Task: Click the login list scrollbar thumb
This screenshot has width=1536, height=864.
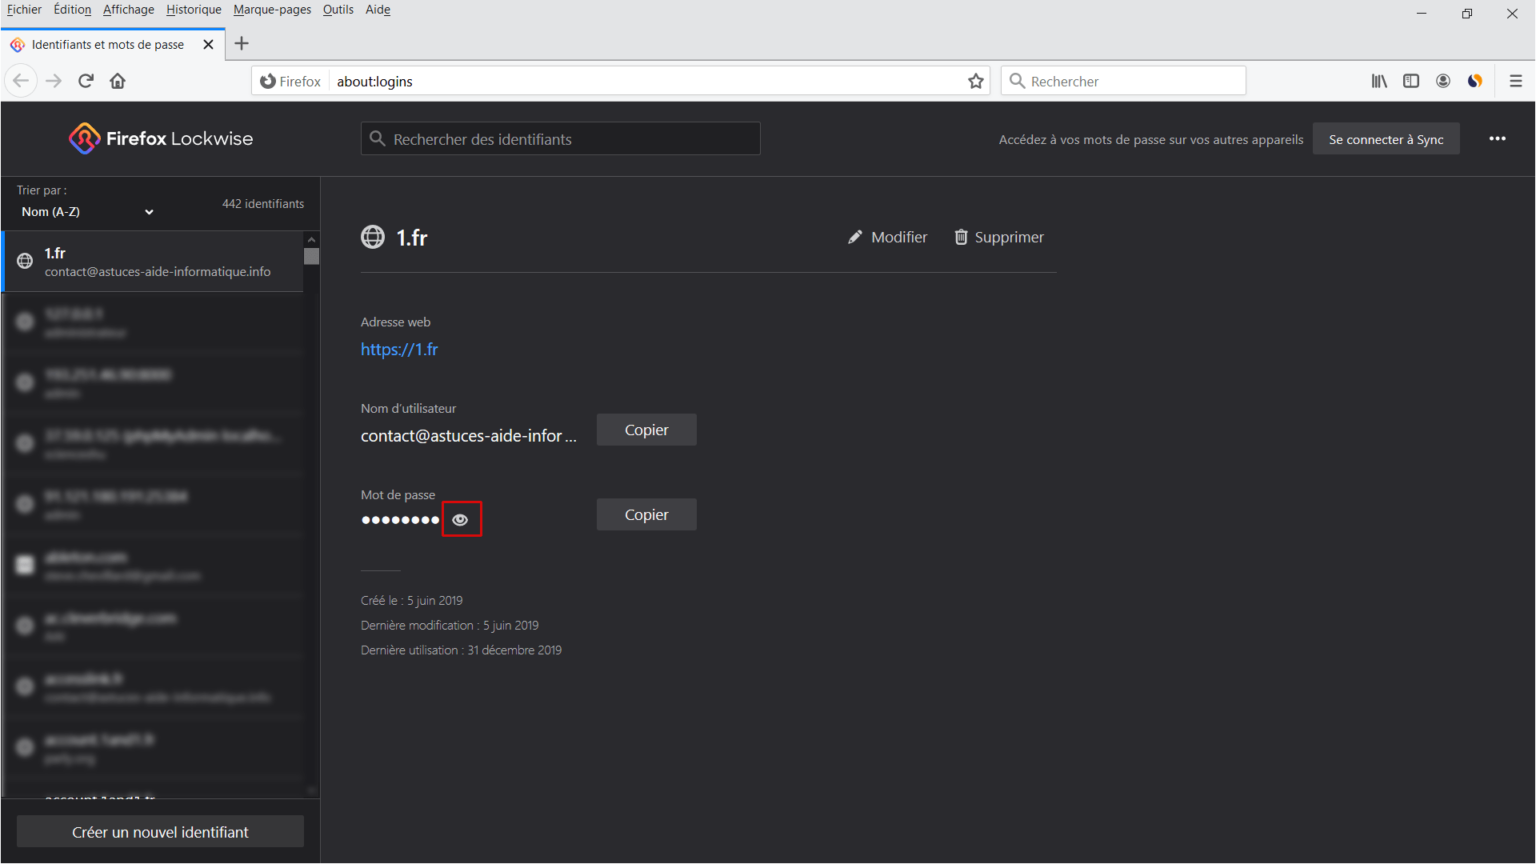Action: (311, 256)
